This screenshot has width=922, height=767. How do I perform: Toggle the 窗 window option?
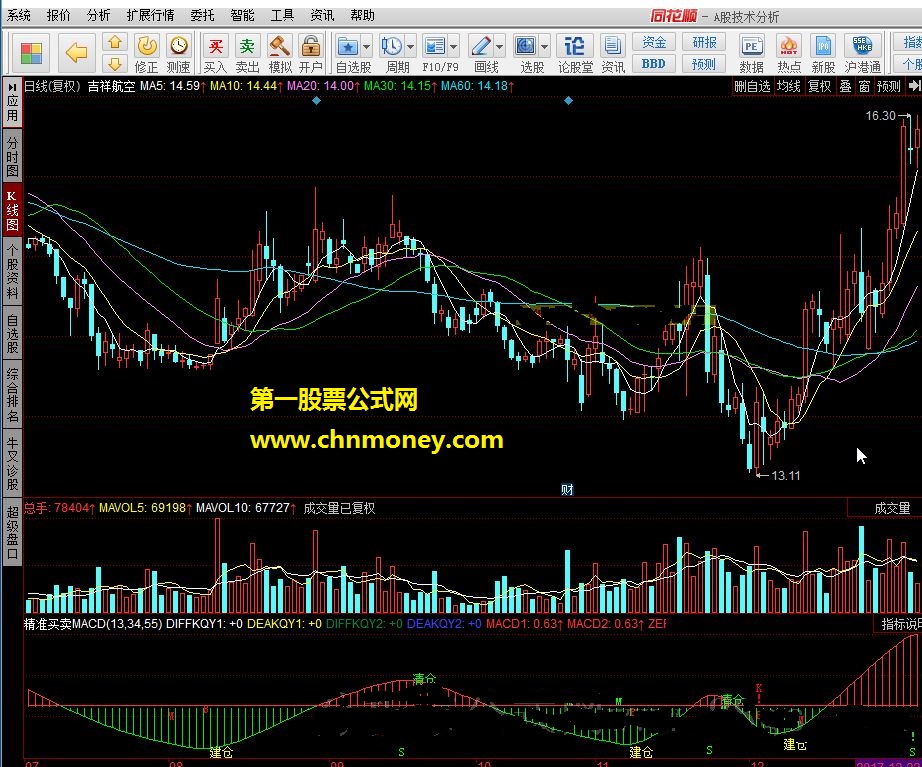(864, 86)
